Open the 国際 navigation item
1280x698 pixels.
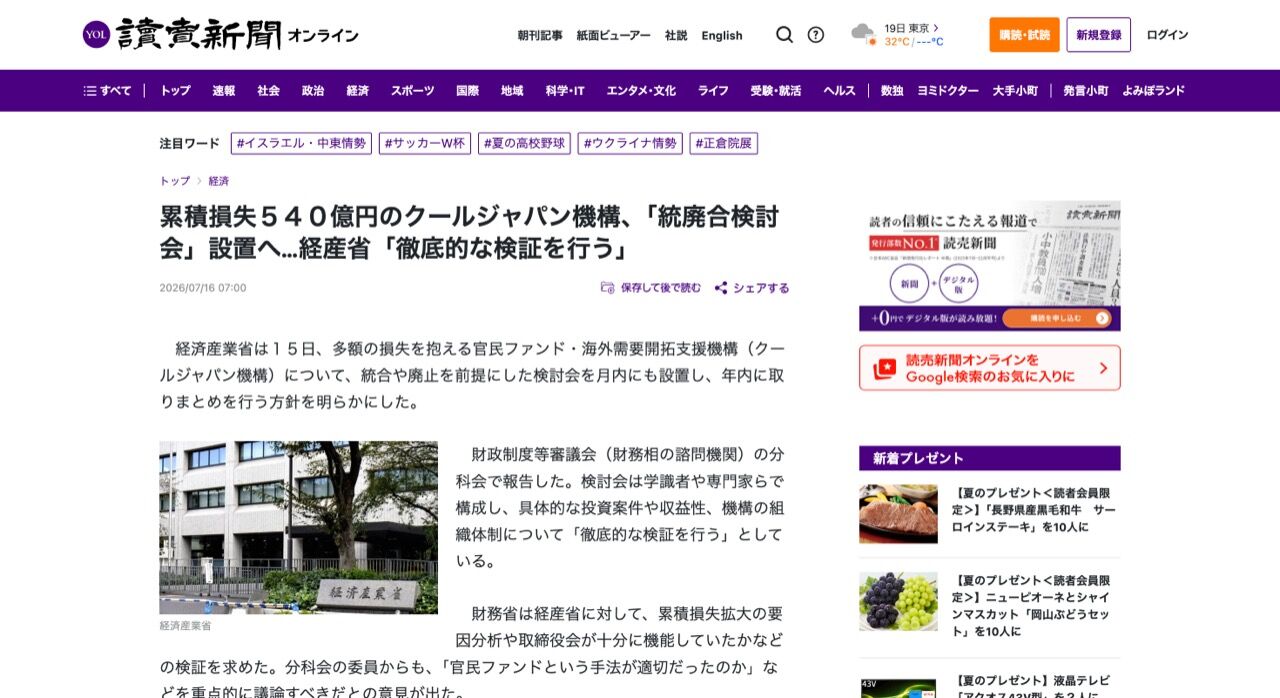[x=467, y=90]
